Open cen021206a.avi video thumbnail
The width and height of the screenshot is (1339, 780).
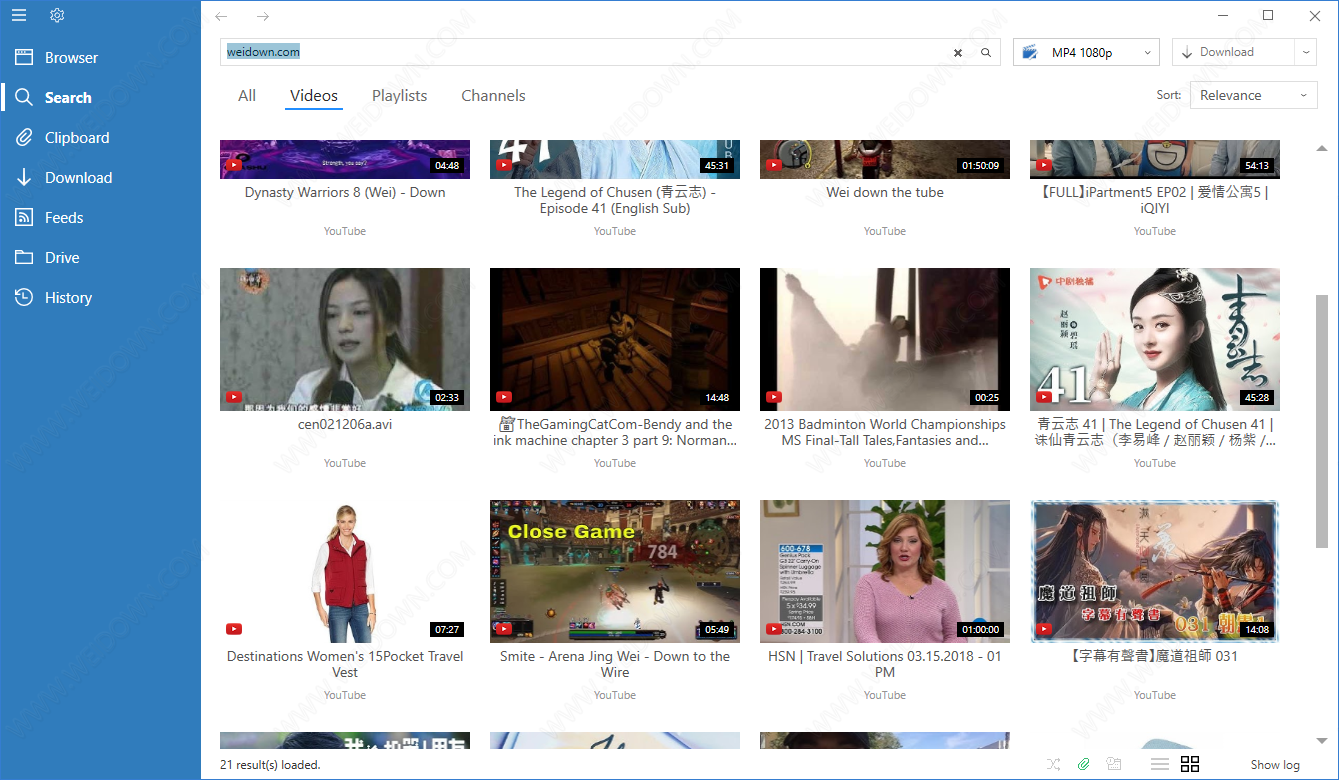point(345,339)
